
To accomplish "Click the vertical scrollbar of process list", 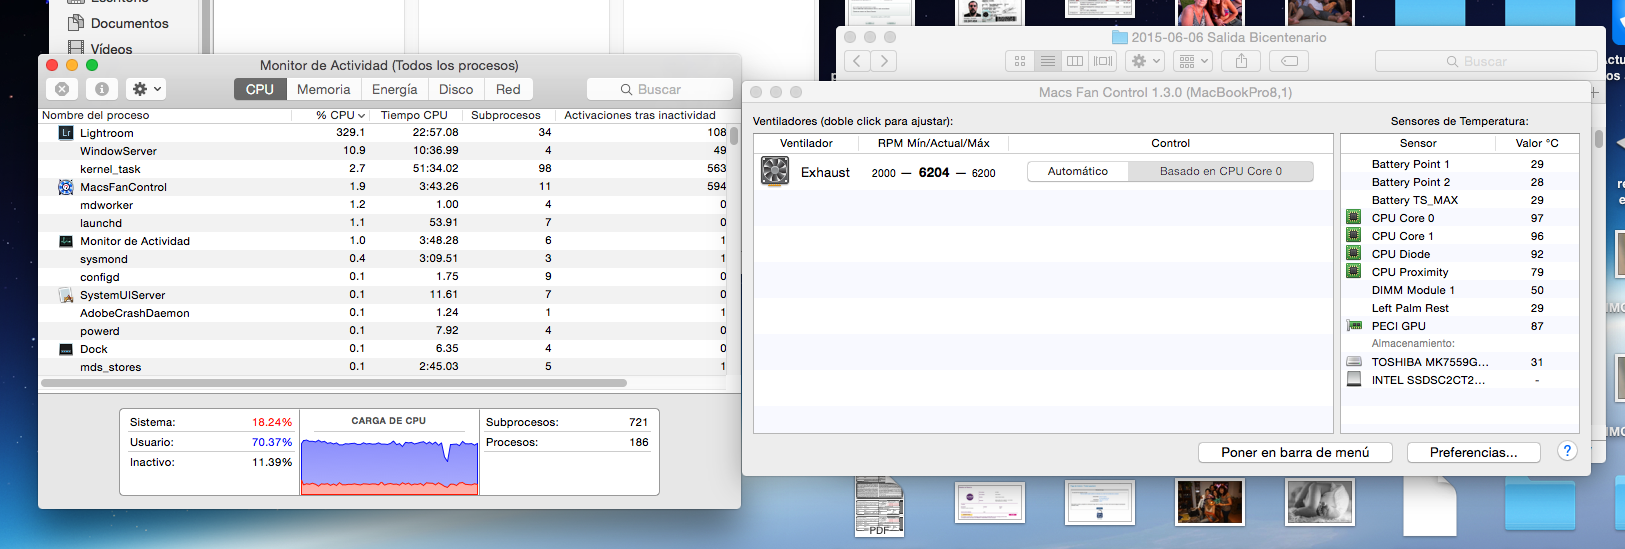I will pos(733,135).
